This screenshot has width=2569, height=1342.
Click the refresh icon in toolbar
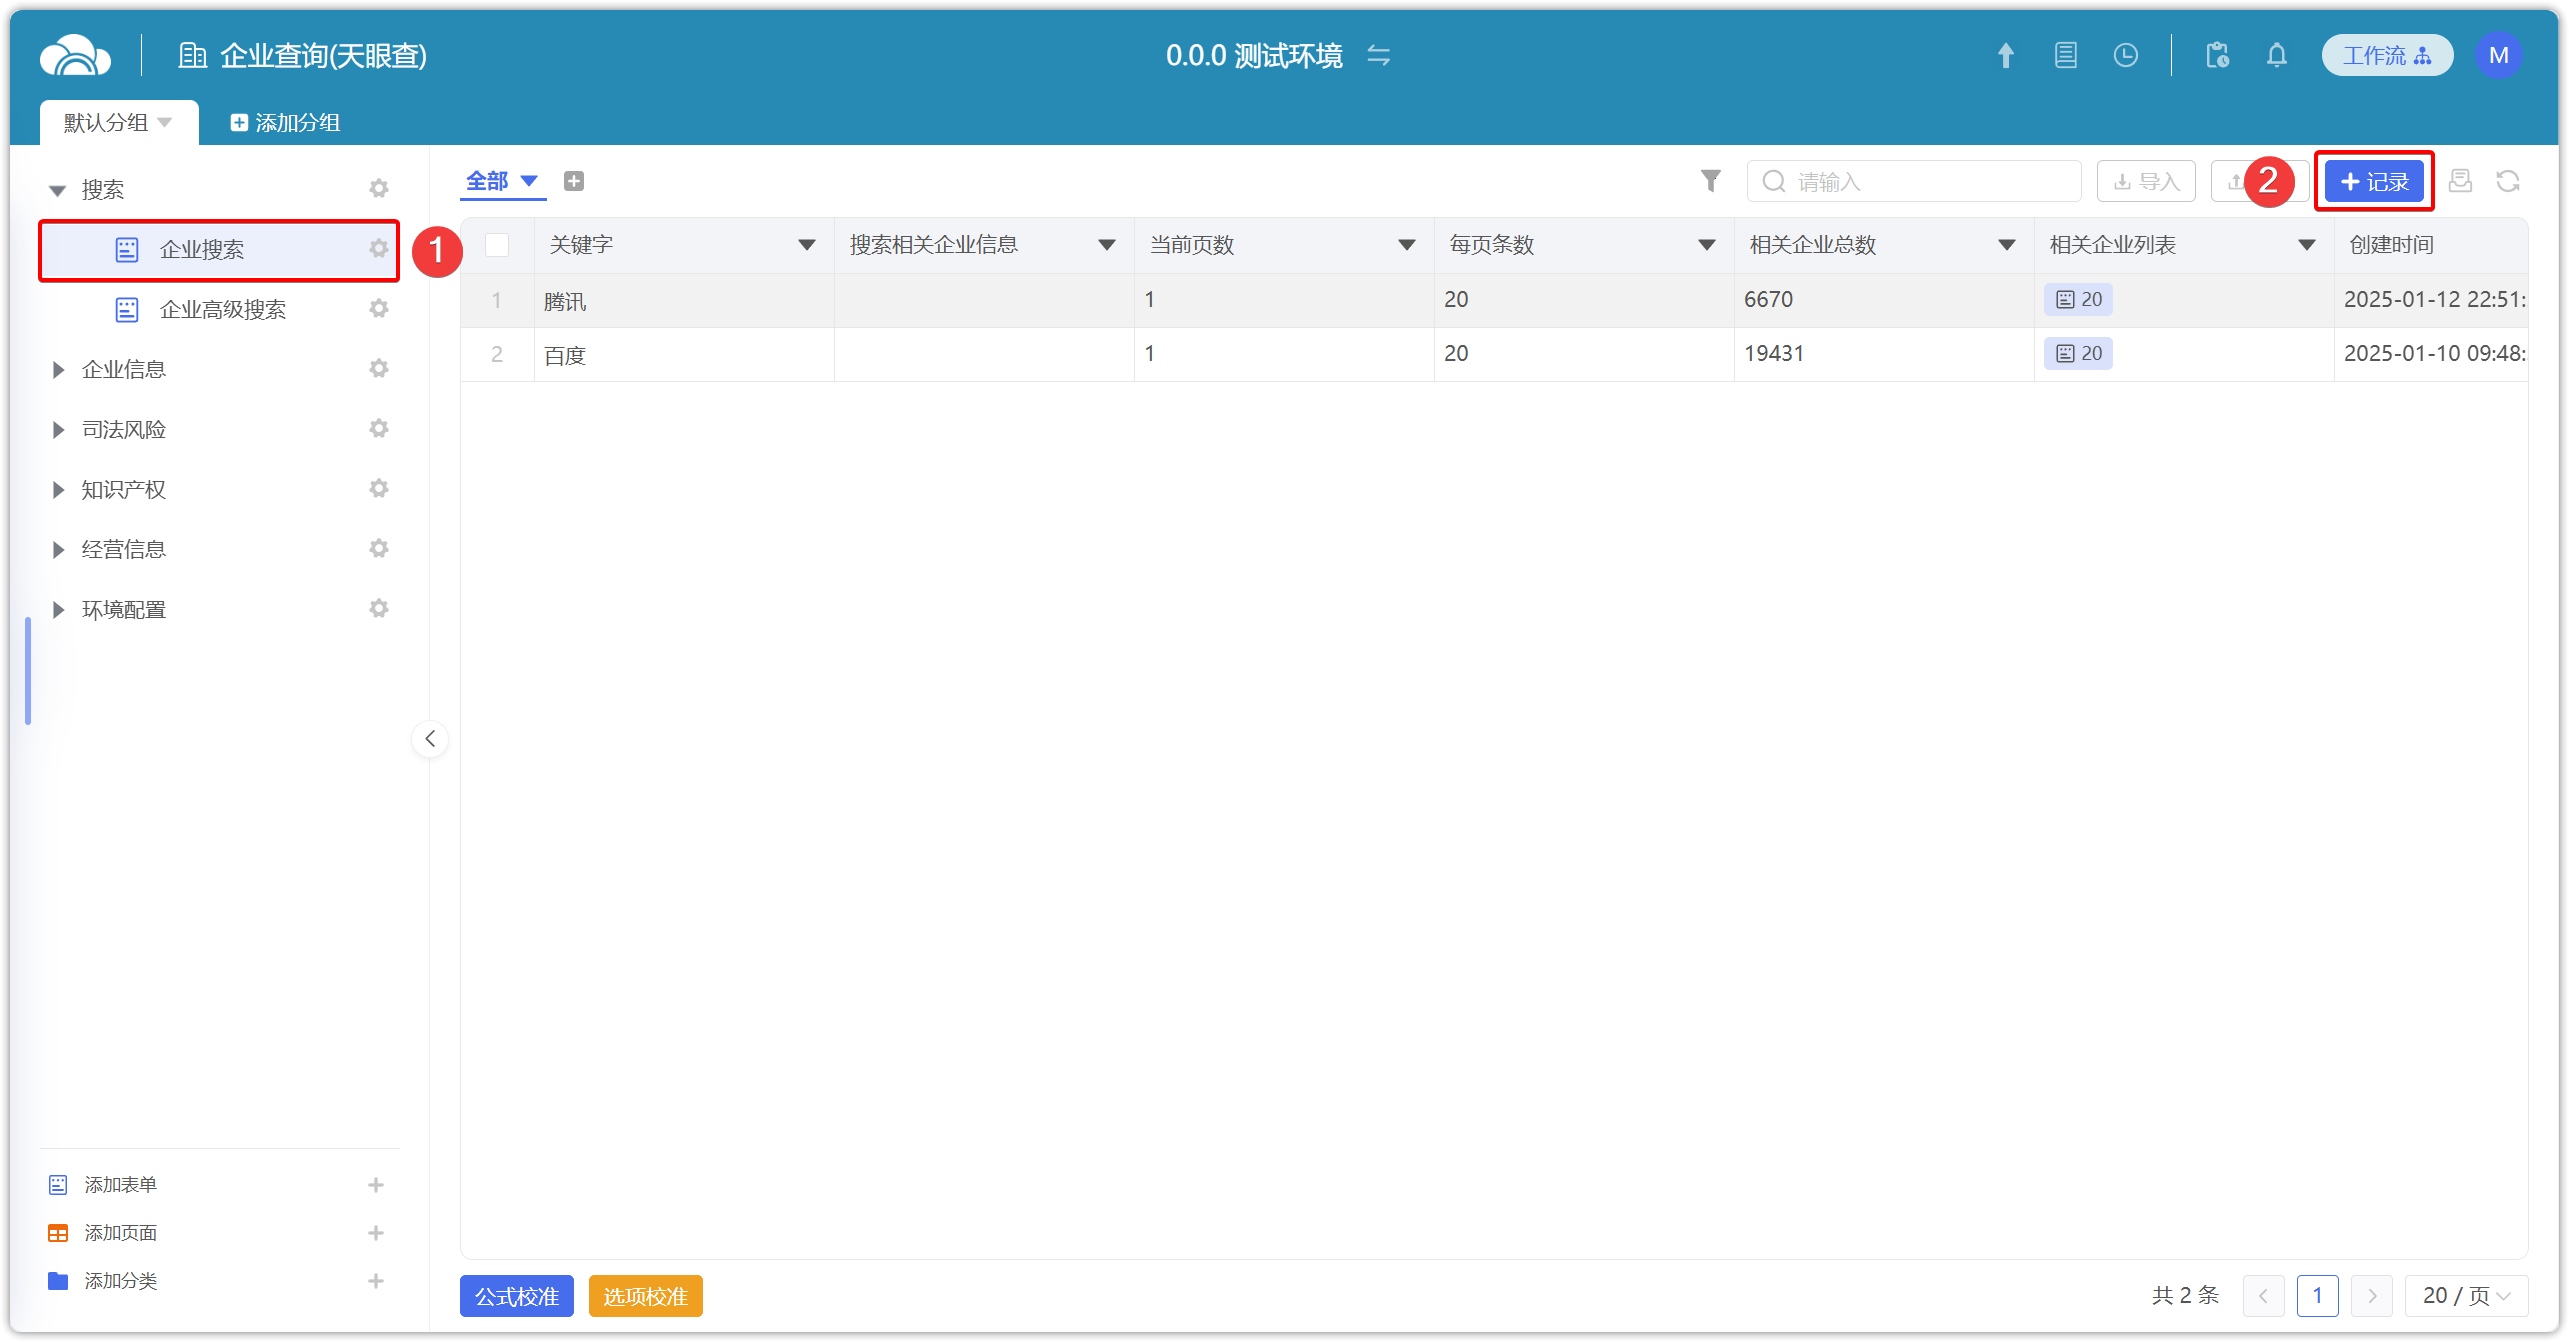click(x=2507, y=181)
